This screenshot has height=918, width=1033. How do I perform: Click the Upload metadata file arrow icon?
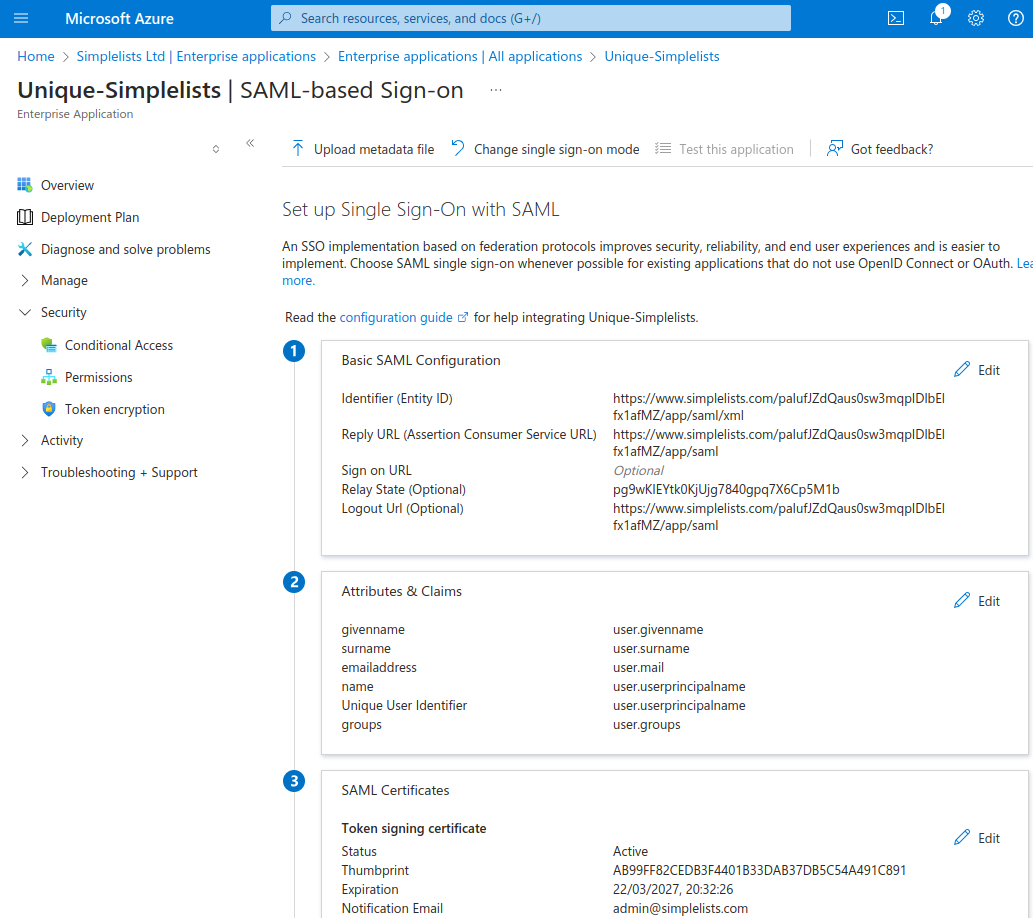298,149
